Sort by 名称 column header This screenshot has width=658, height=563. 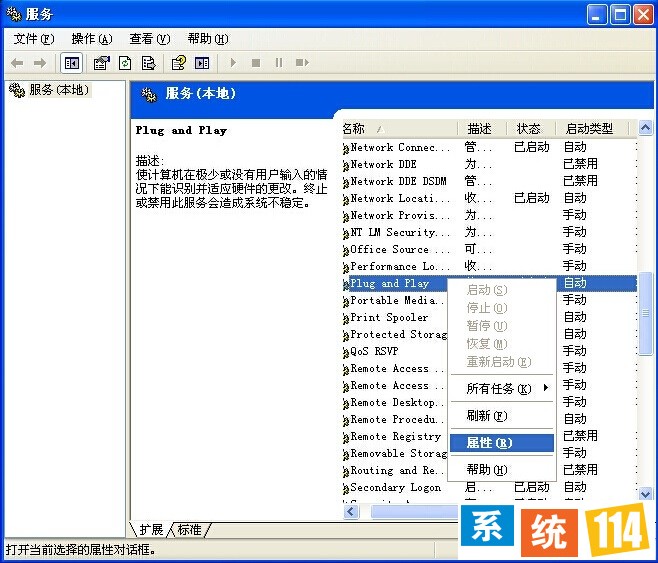[x=400, y=128]
